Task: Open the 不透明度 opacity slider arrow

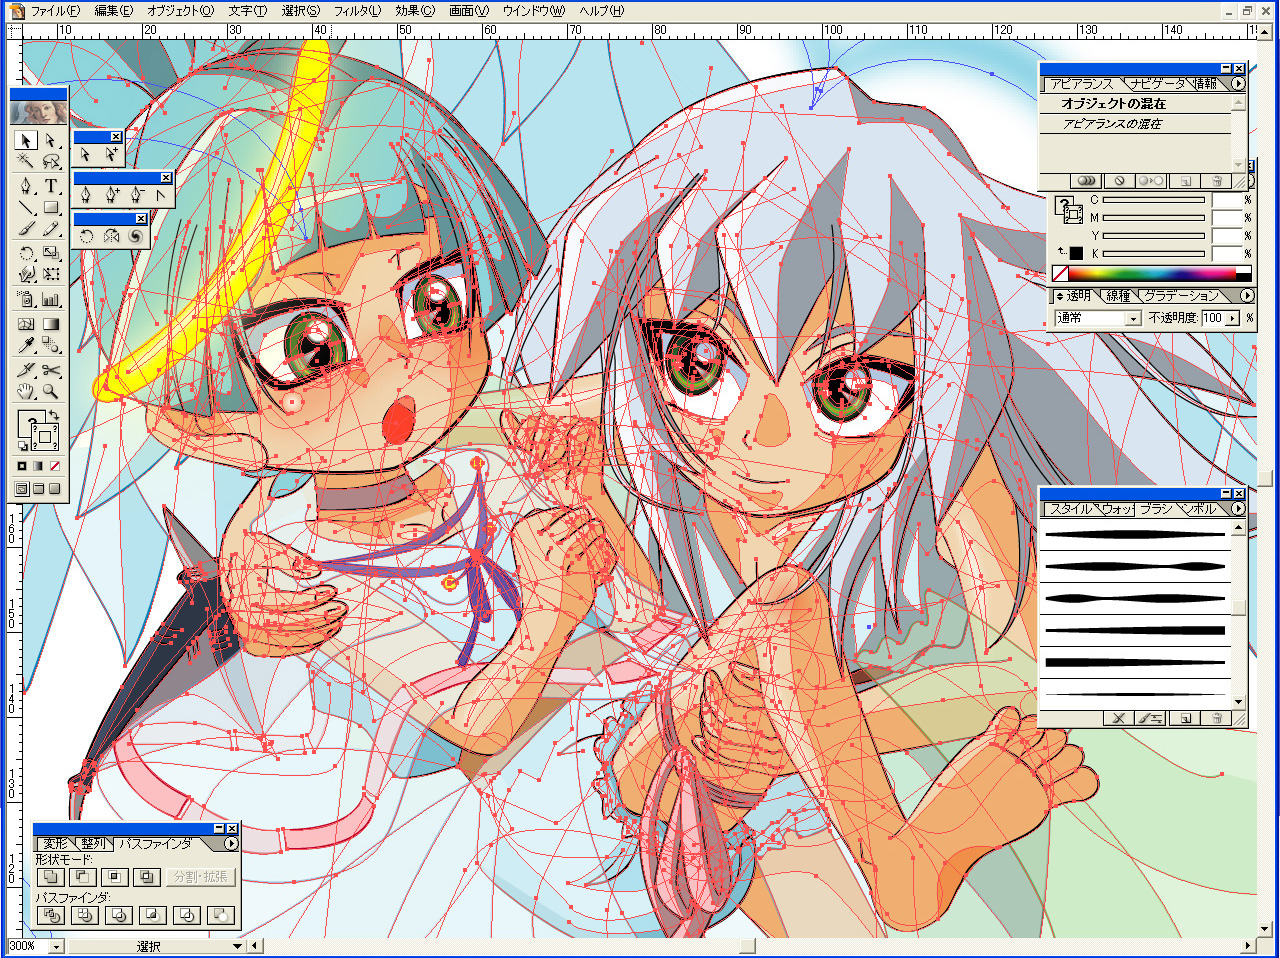Action: [1233, 318]
